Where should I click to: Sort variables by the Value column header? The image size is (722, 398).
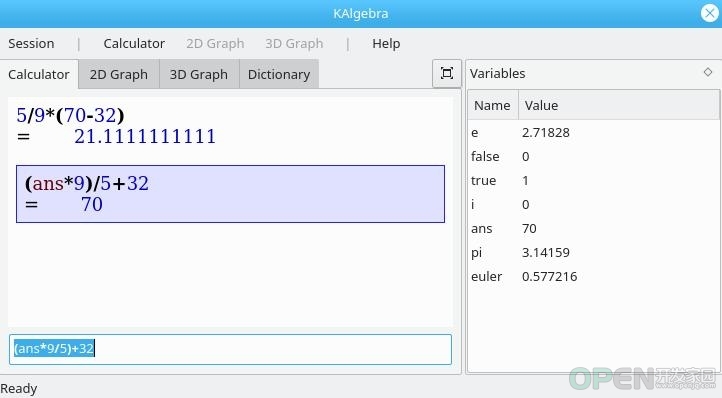point(618,105)
